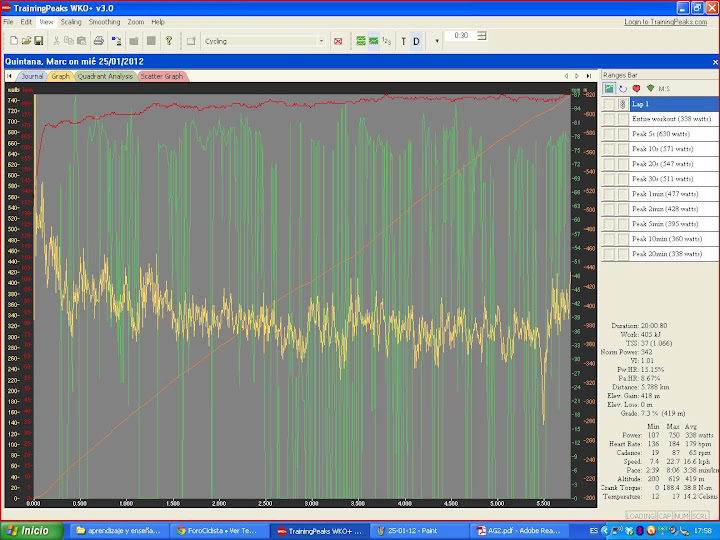Viewport: 720px width, 540px height.
Task: Click the 0:30 smoothing time field
Action: (x=461, y=36)
